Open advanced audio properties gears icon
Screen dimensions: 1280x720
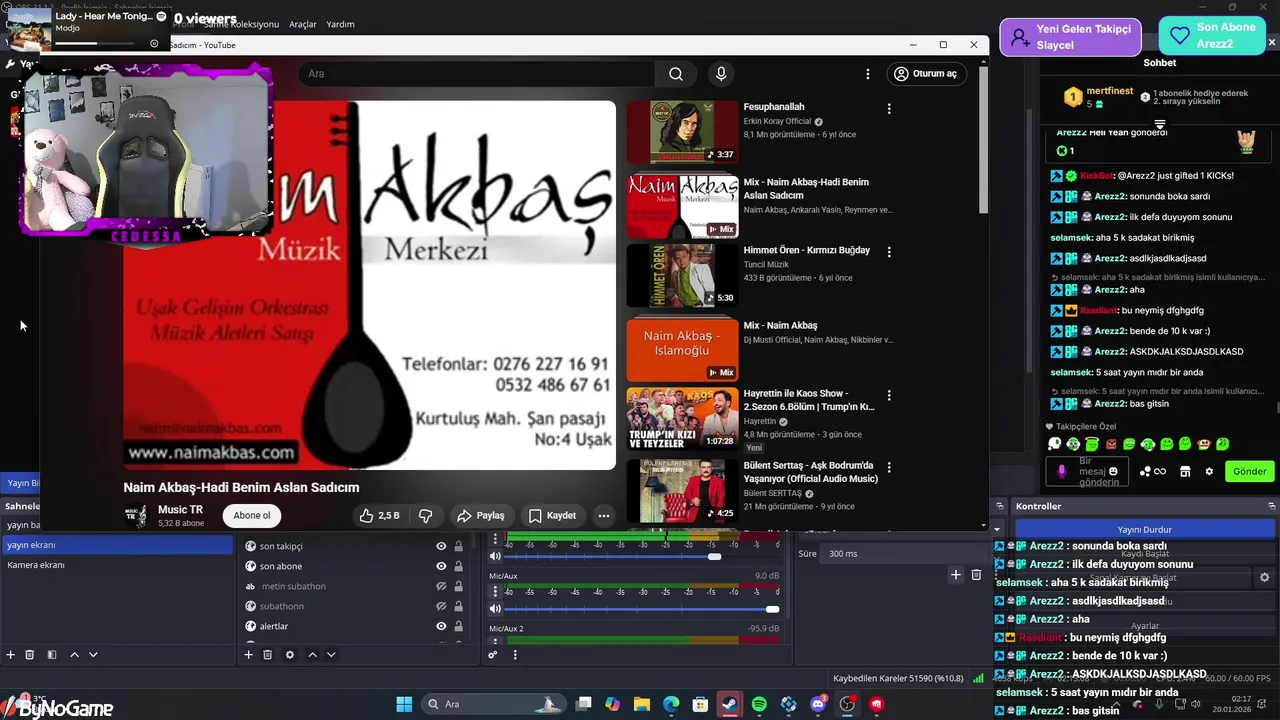(x=493, y=655)
